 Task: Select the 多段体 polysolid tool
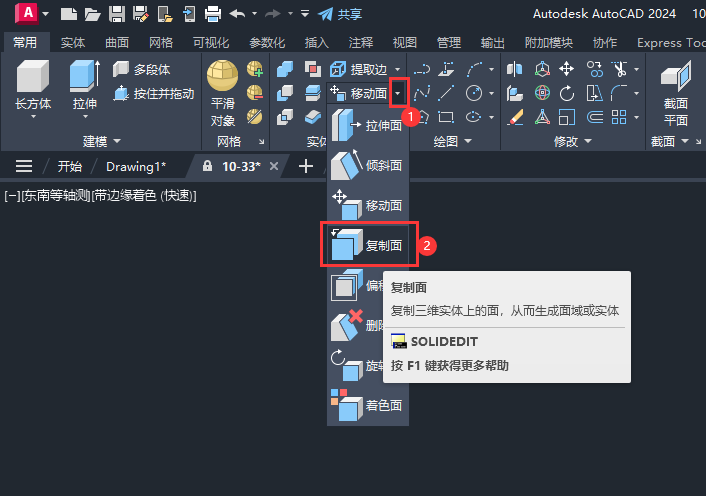[142, 69]
